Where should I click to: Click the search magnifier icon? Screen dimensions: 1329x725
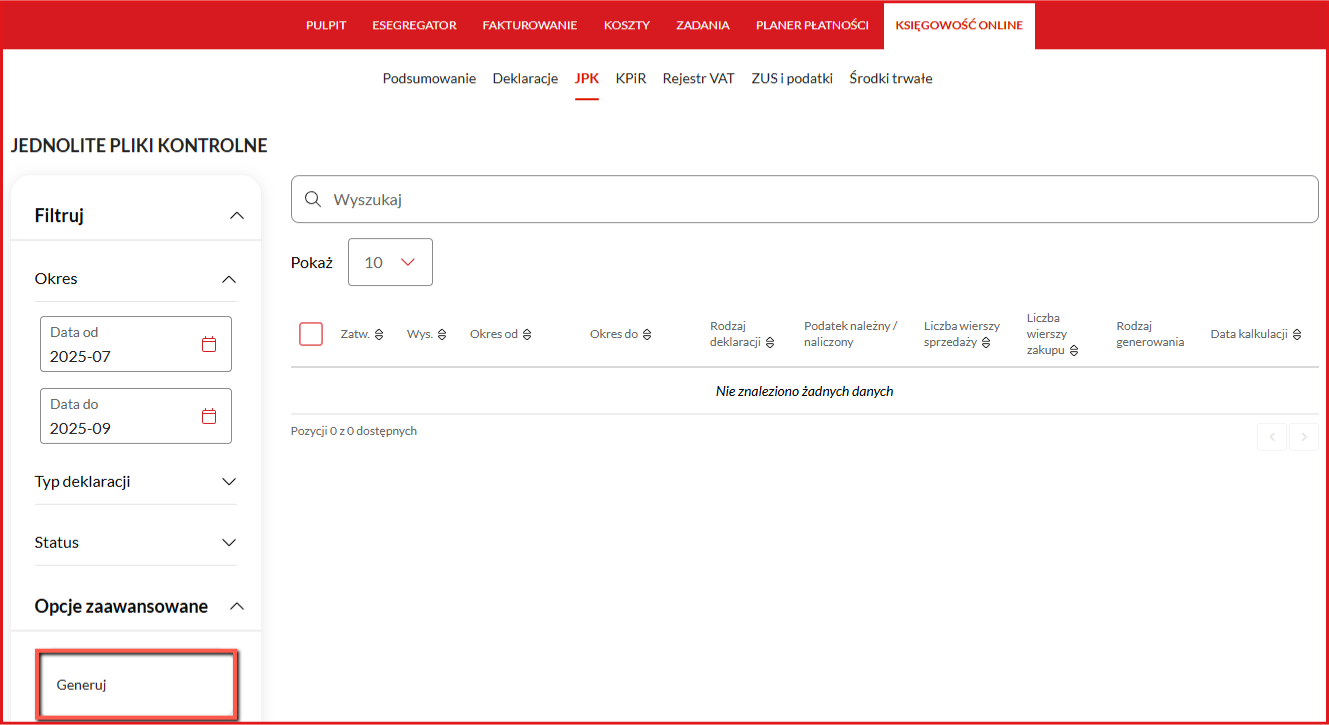(312, 199)
